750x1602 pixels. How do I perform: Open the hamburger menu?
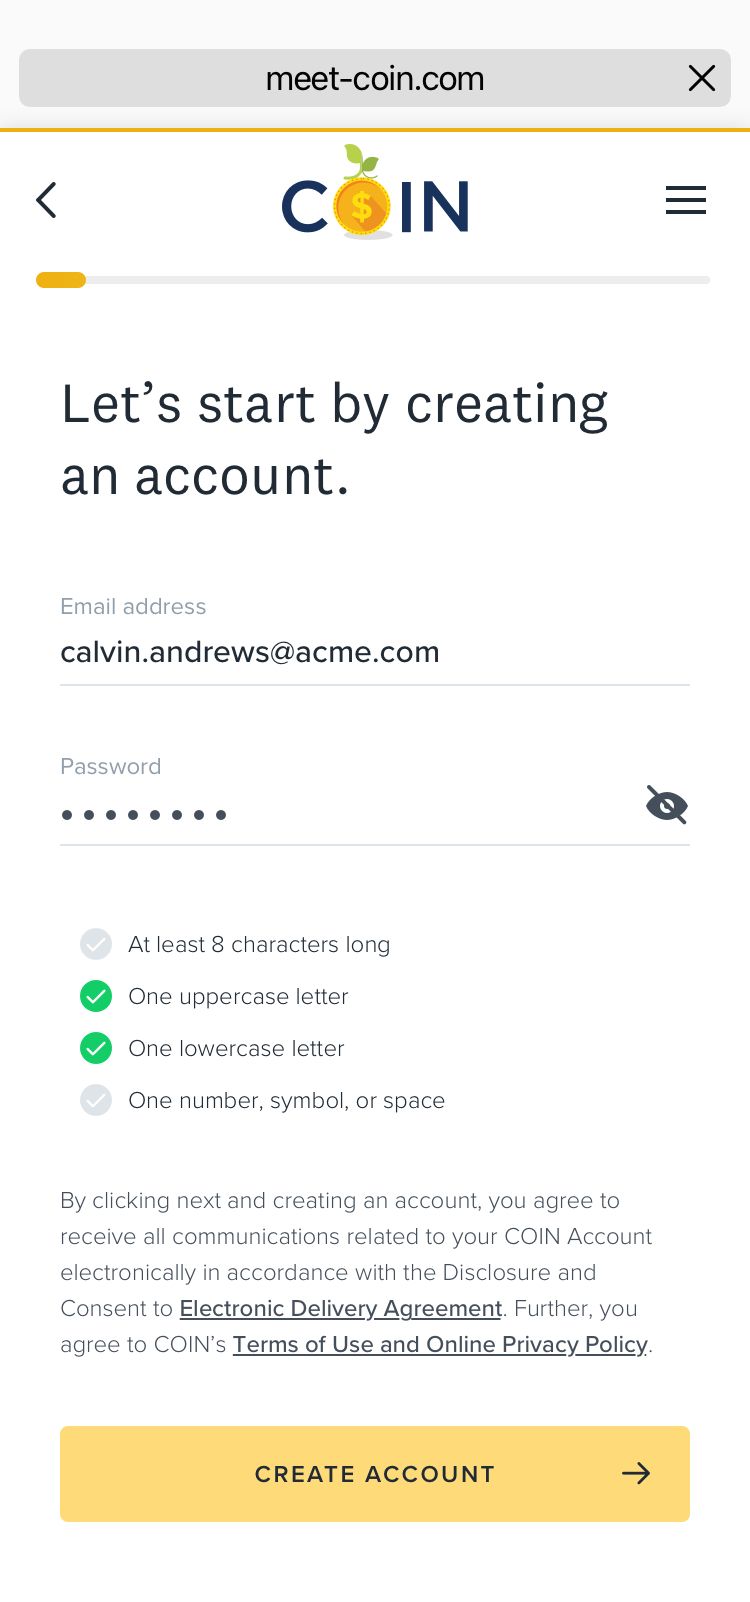click(686, 200)
